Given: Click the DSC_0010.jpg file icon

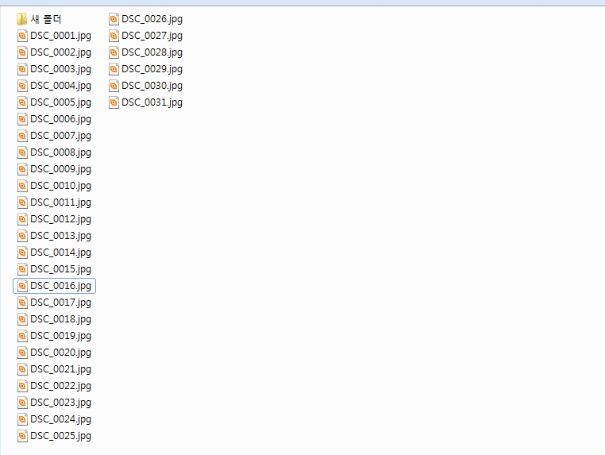Looking at the screenshot, I should (x=22, y=186).
